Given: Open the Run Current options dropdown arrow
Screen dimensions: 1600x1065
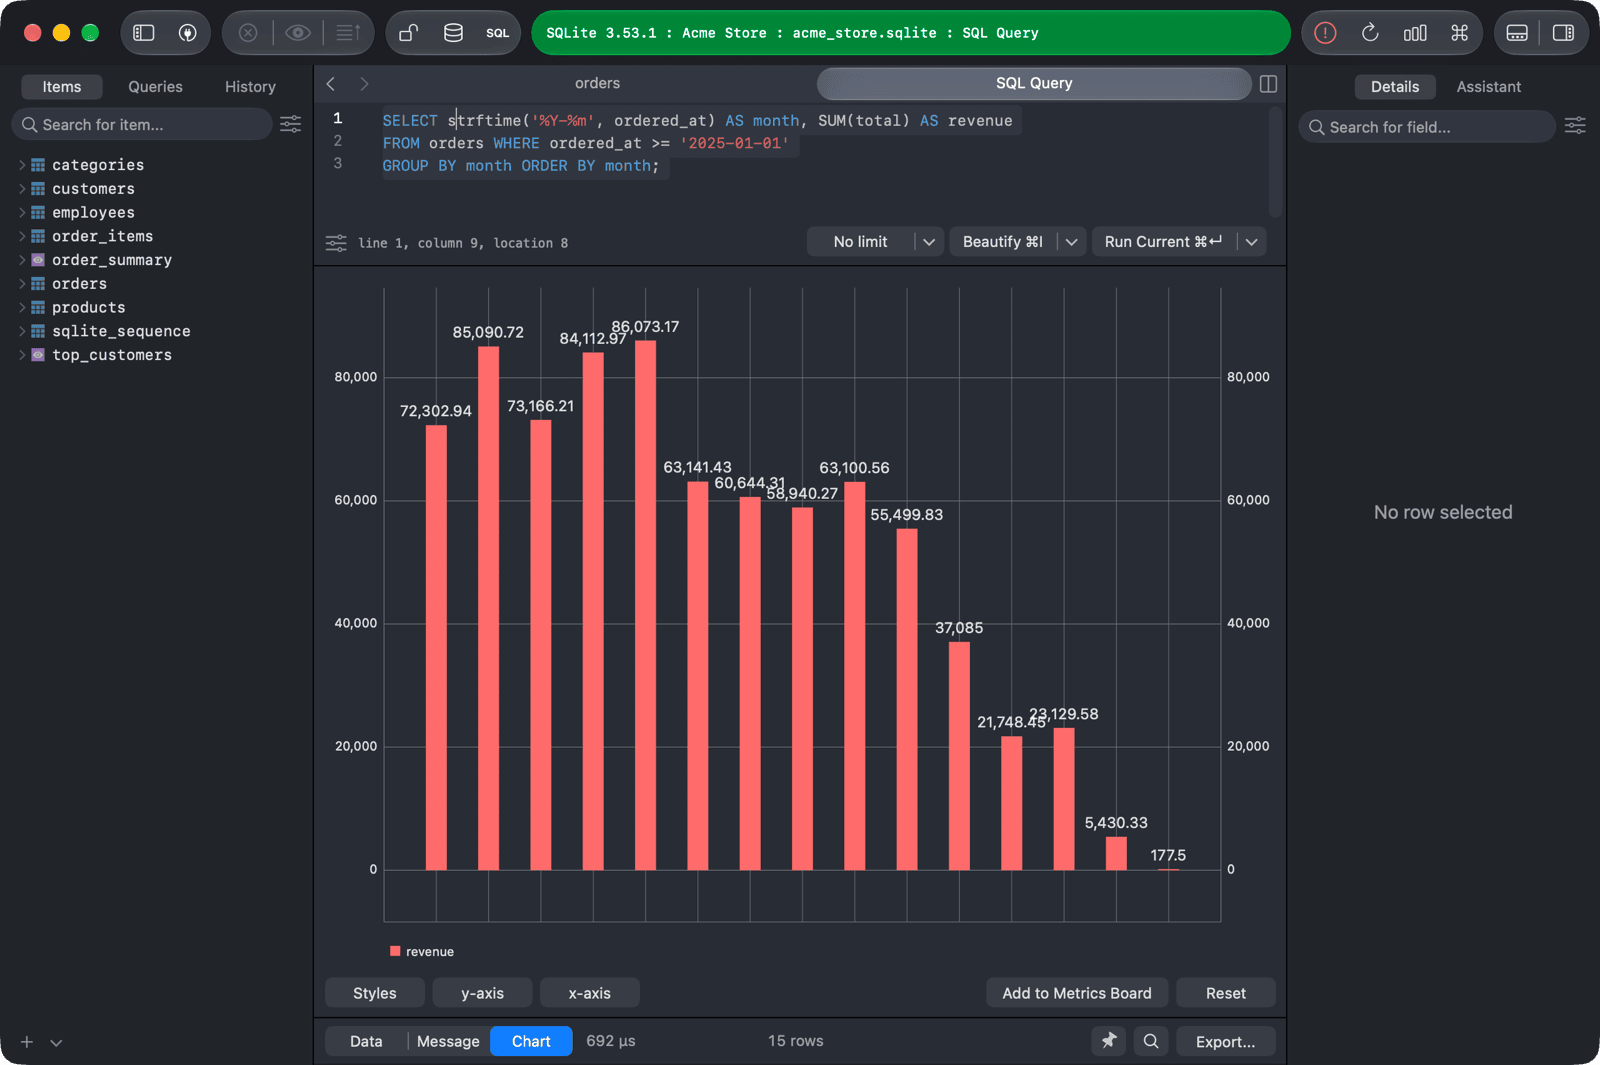Looking at the screenshot, I should pyautogui.click(x=1252, y=242).
